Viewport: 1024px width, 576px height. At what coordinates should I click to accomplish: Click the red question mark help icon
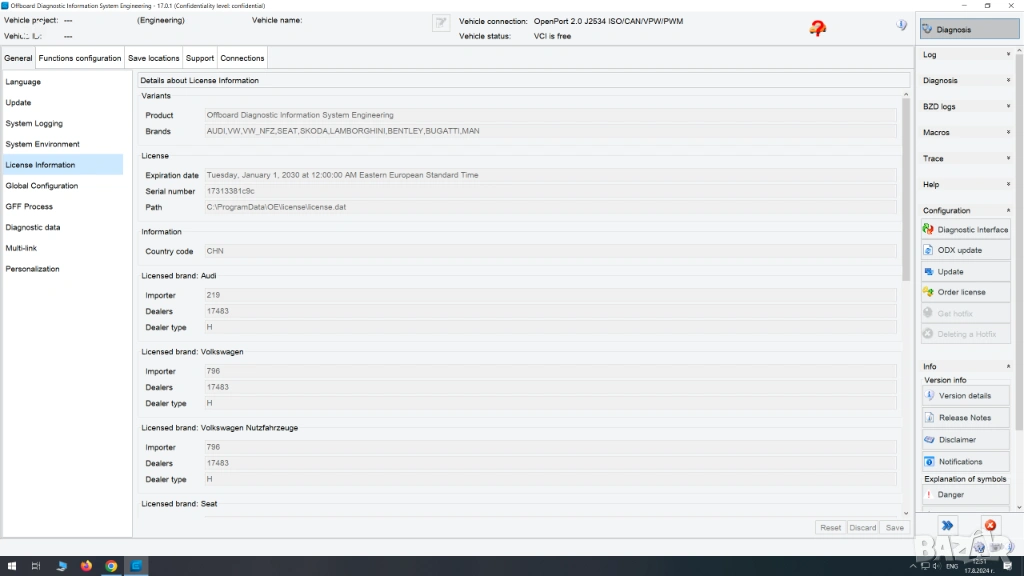pyautogui.click(x=818, y=29)
